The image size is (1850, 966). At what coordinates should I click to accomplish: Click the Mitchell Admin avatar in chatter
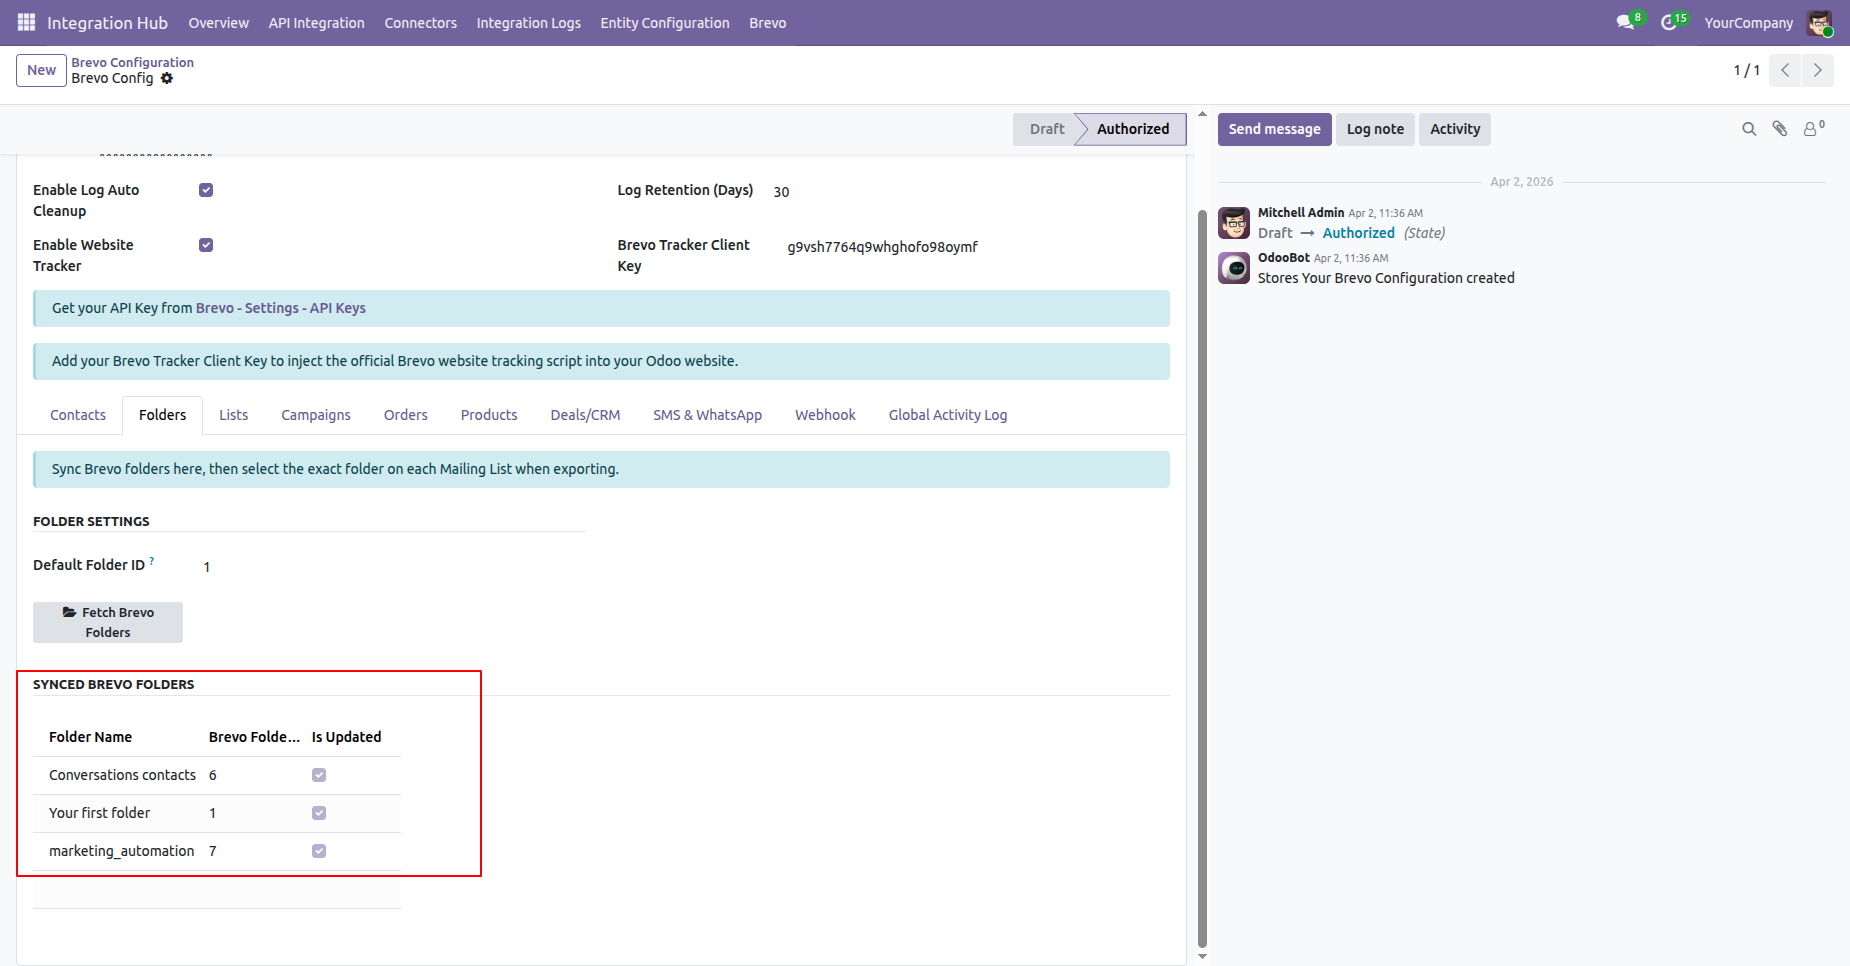(1234, 223)
